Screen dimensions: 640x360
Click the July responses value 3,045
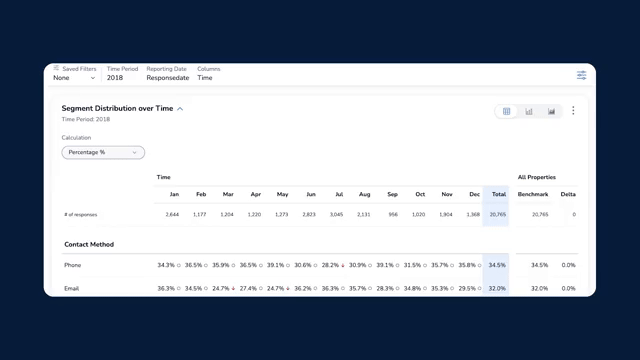coord(336,215)
